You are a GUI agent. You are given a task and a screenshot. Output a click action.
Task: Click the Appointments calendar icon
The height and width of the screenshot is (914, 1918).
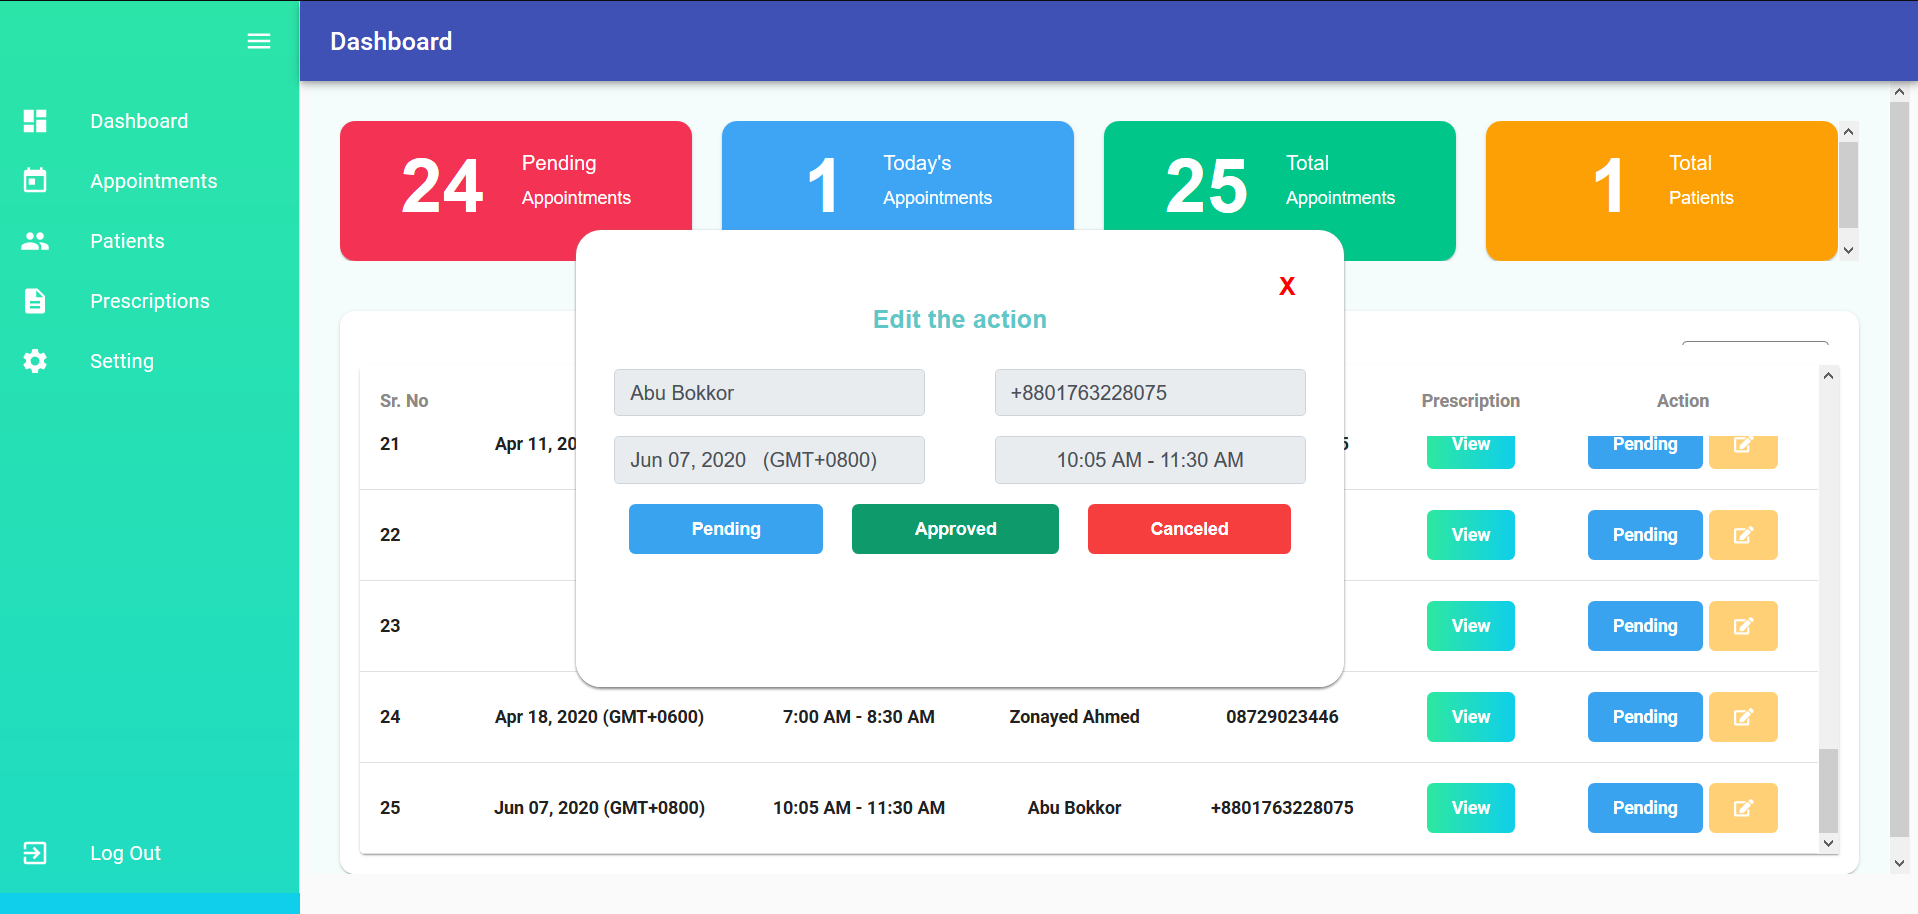35,181
